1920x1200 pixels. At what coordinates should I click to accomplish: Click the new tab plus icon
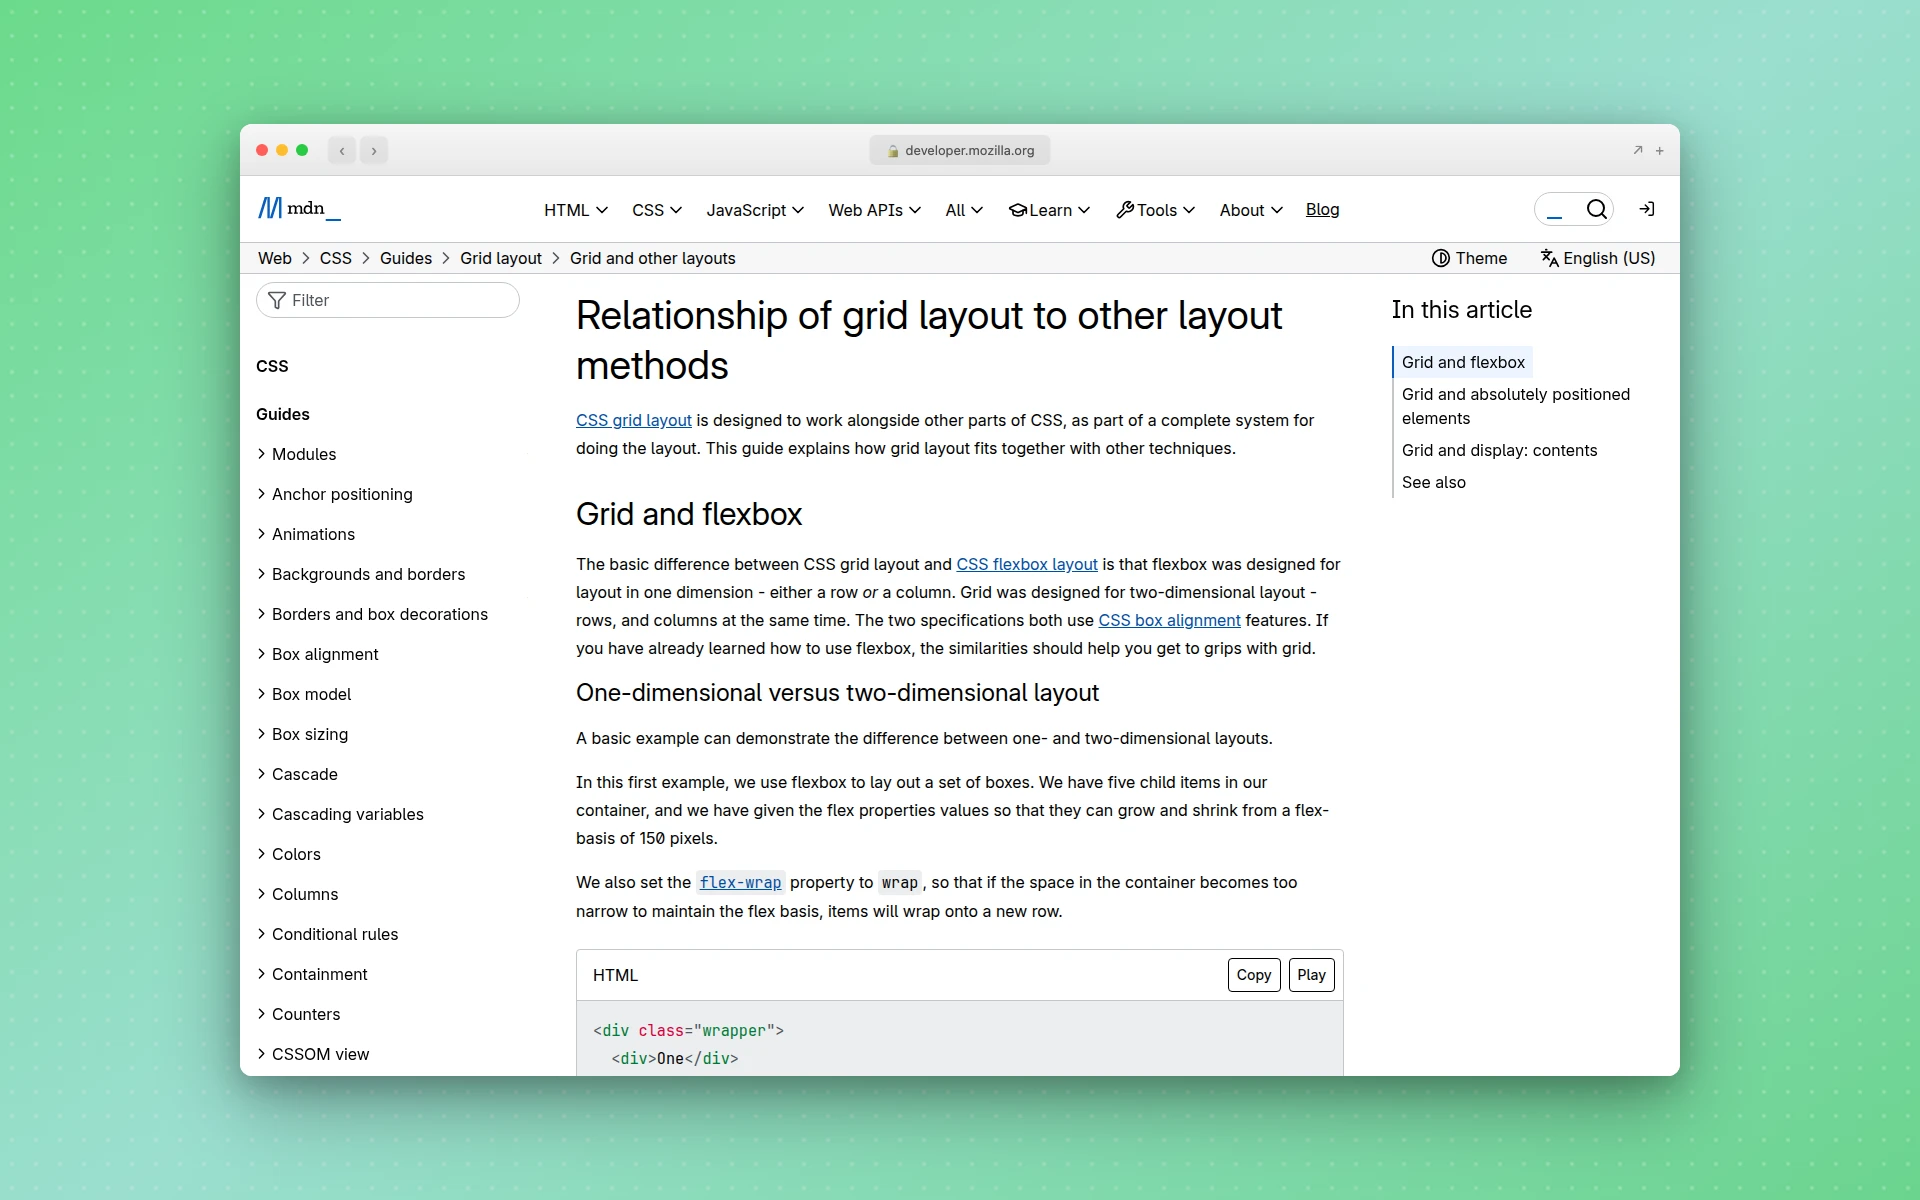[1660, 151]
